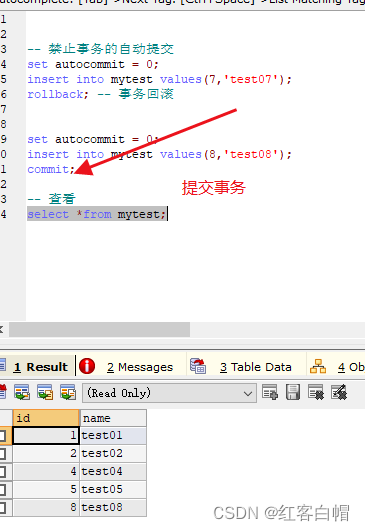Select the id cell with value 2

(46, 453)
